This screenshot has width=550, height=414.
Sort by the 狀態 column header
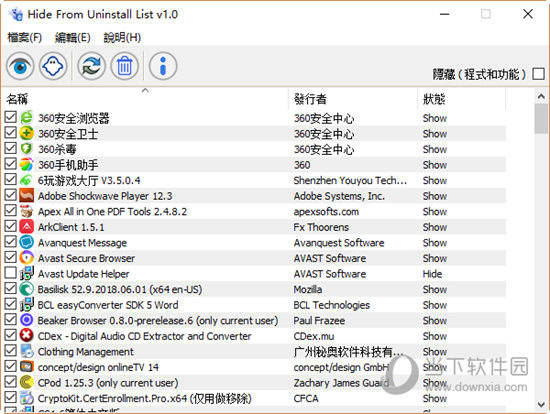[462, 99]
